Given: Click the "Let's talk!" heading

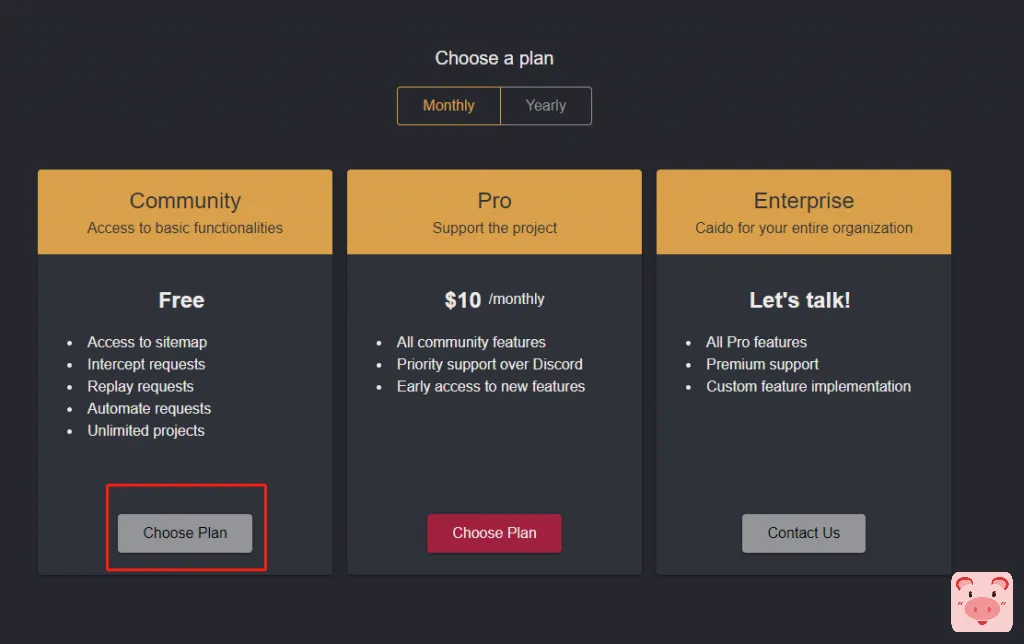Looking at the screenshot, I should click(x=800, y=300).
